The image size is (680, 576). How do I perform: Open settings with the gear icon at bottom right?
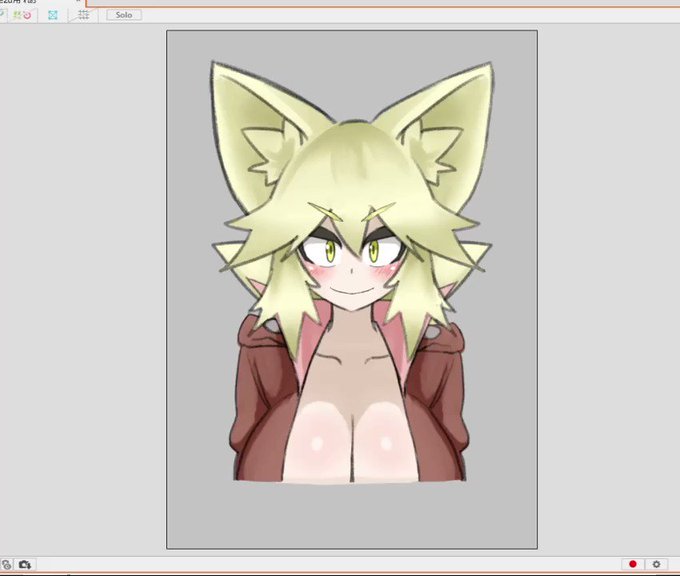point(656,564)
